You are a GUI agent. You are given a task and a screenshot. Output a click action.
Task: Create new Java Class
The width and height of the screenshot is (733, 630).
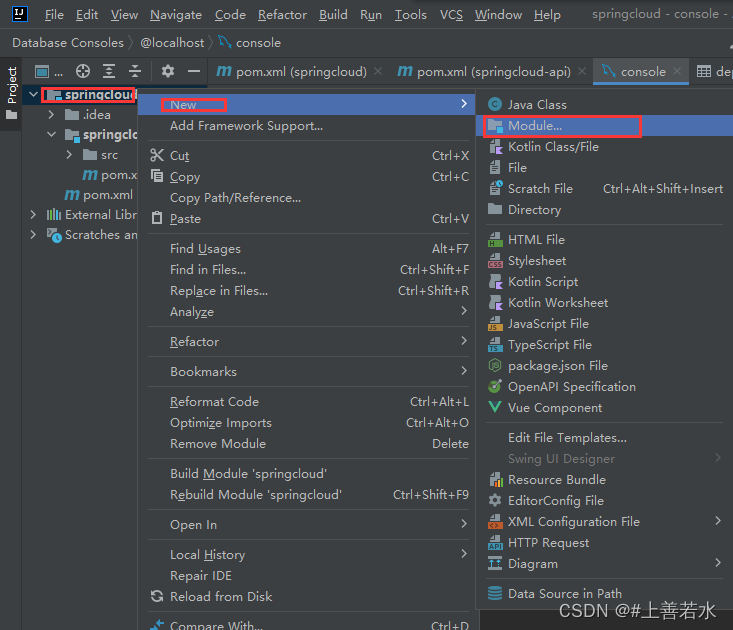point(604,105)
